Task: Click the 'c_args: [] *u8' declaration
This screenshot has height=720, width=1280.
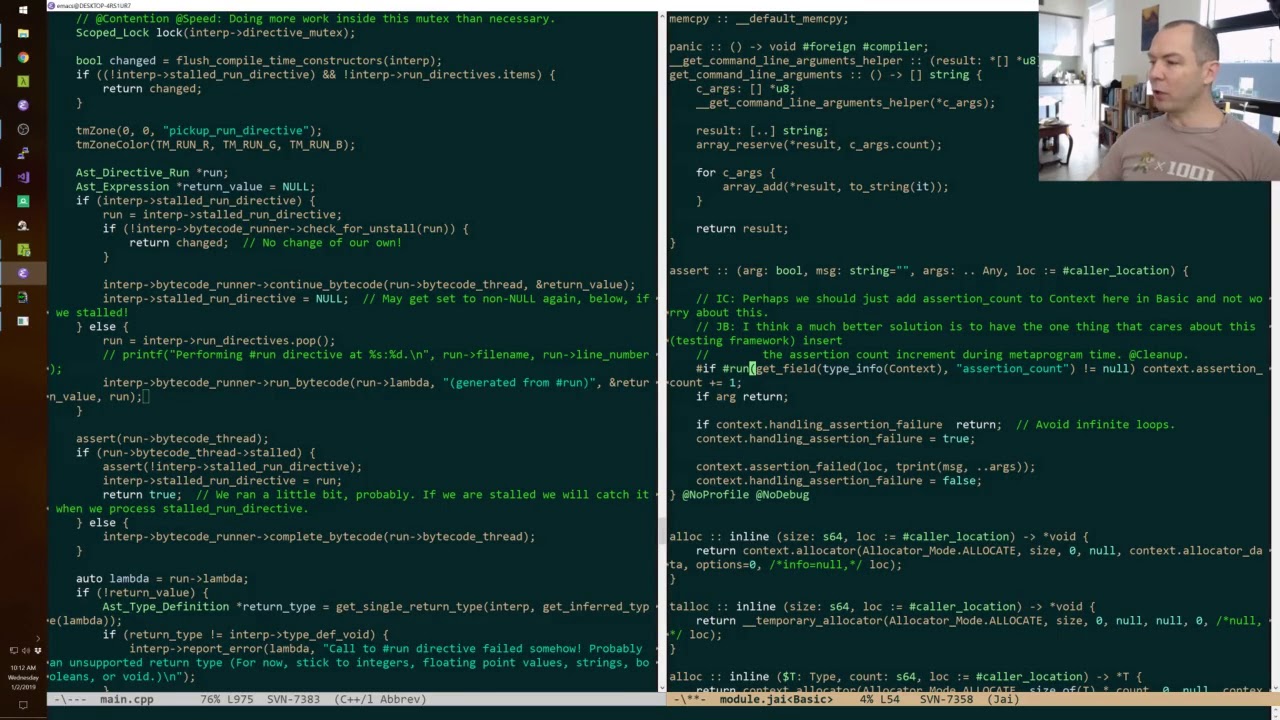Action: point(746,88)
